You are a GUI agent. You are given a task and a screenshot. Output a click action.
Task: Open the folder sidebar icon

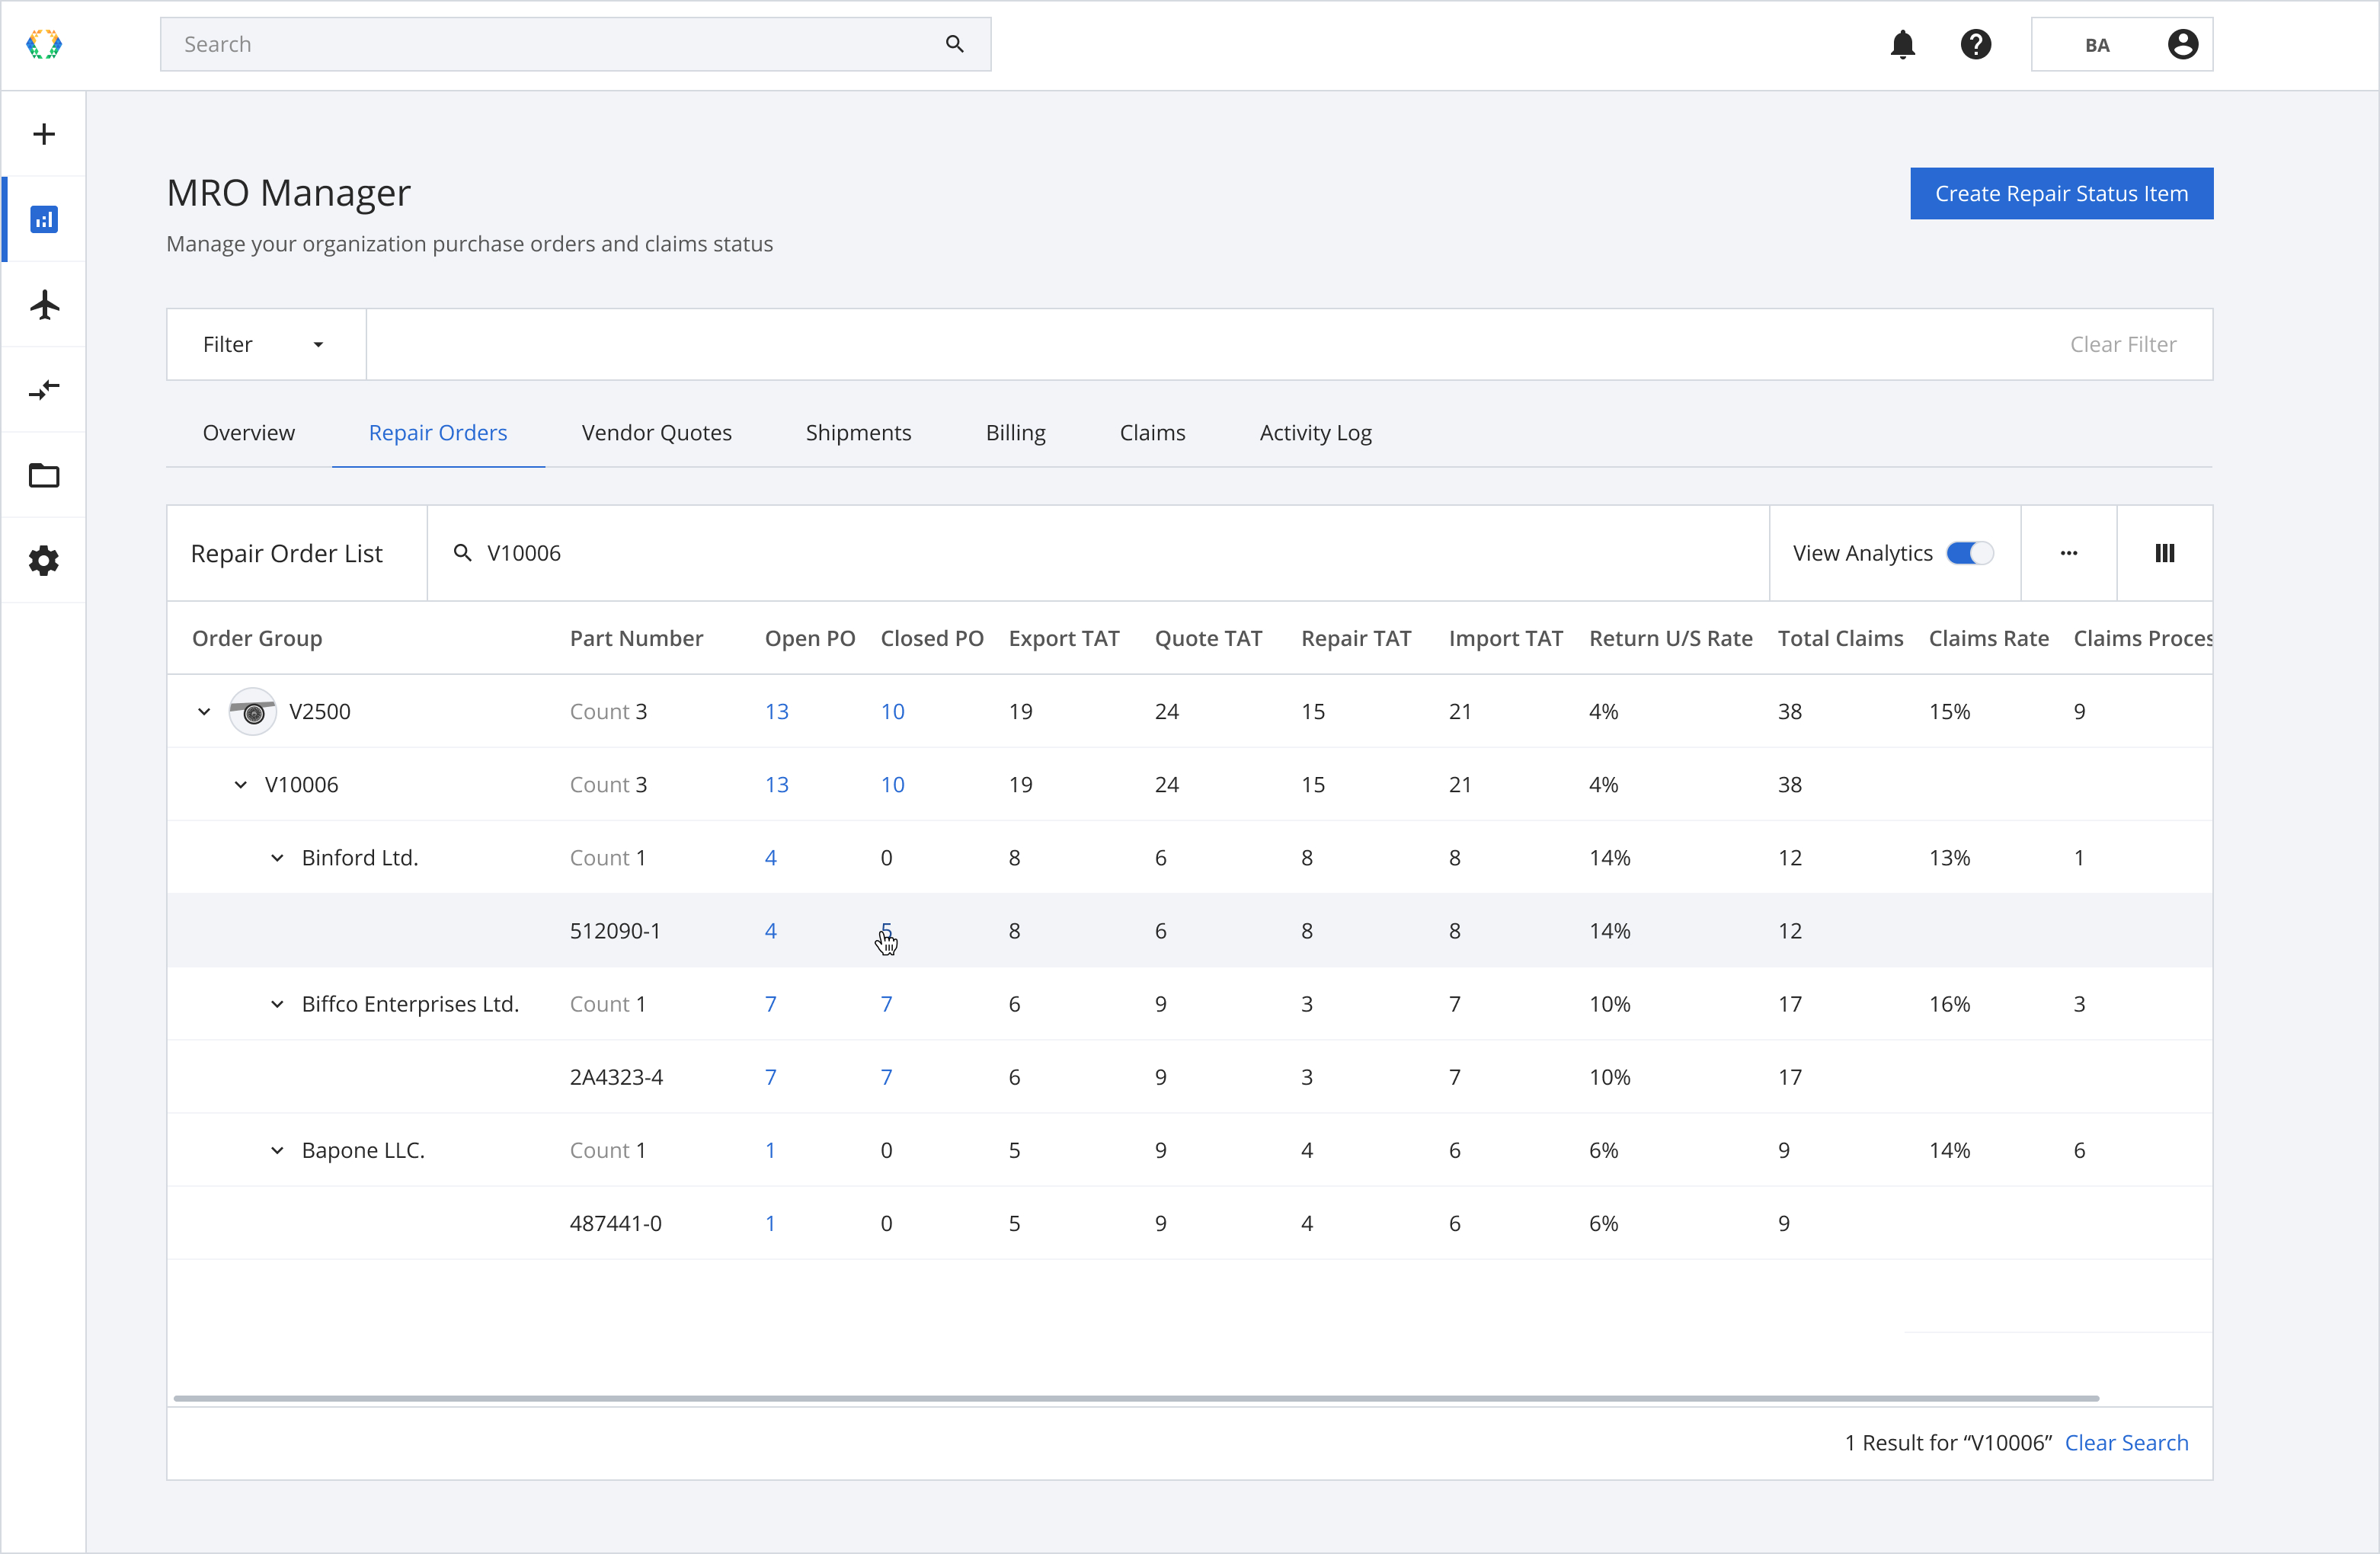click(44, 475)
